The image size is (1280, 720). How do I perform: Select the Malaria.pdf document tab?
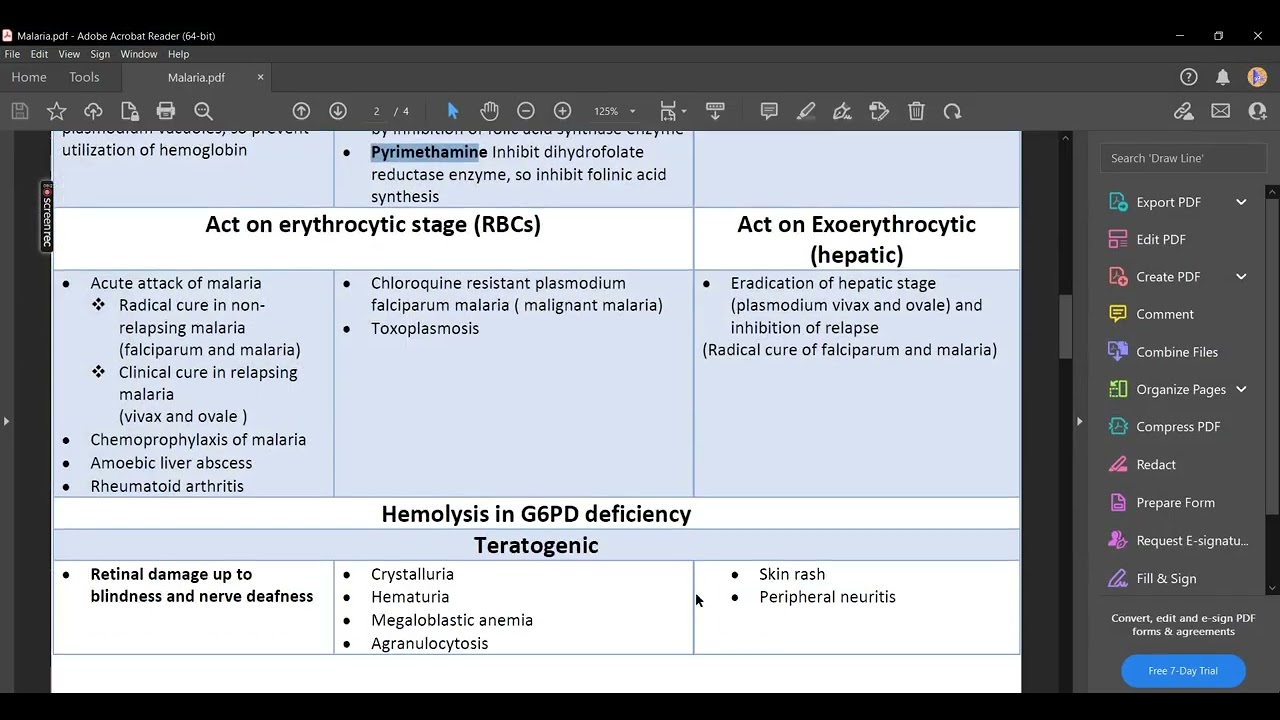[x=196, y=77]
